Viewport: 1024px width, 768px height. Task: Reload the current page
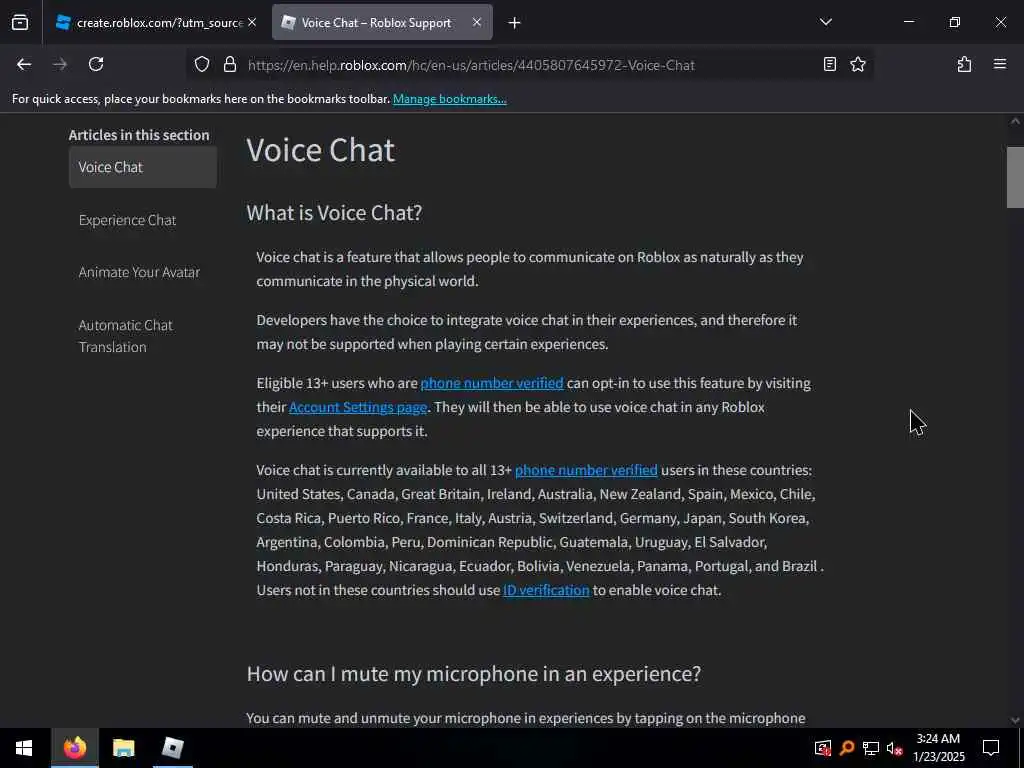coord(96,64)
